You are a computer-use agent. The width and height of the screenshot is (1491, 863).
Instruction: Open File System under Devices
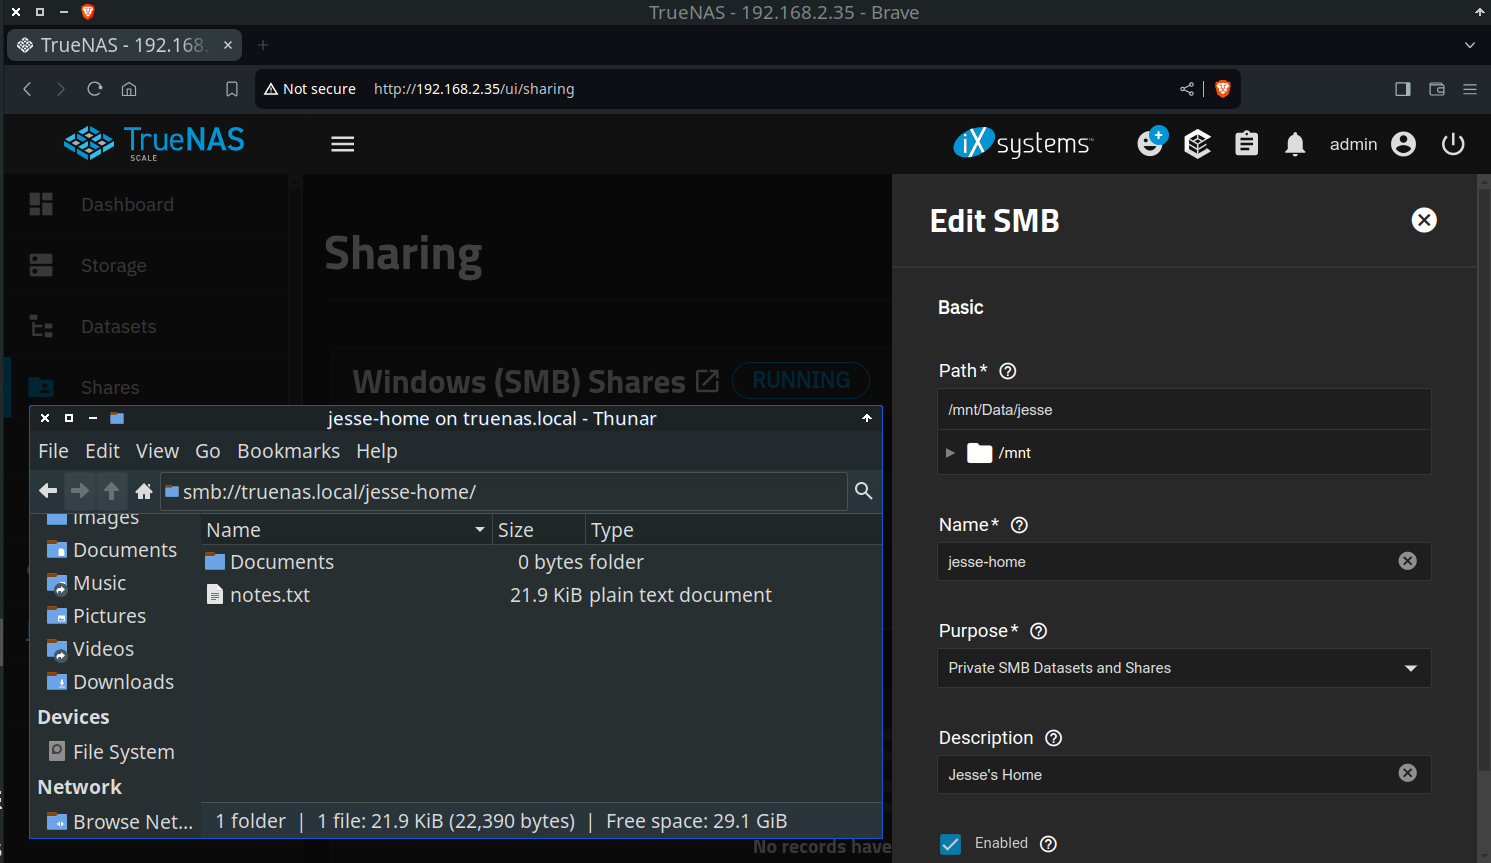click(111, 752)
